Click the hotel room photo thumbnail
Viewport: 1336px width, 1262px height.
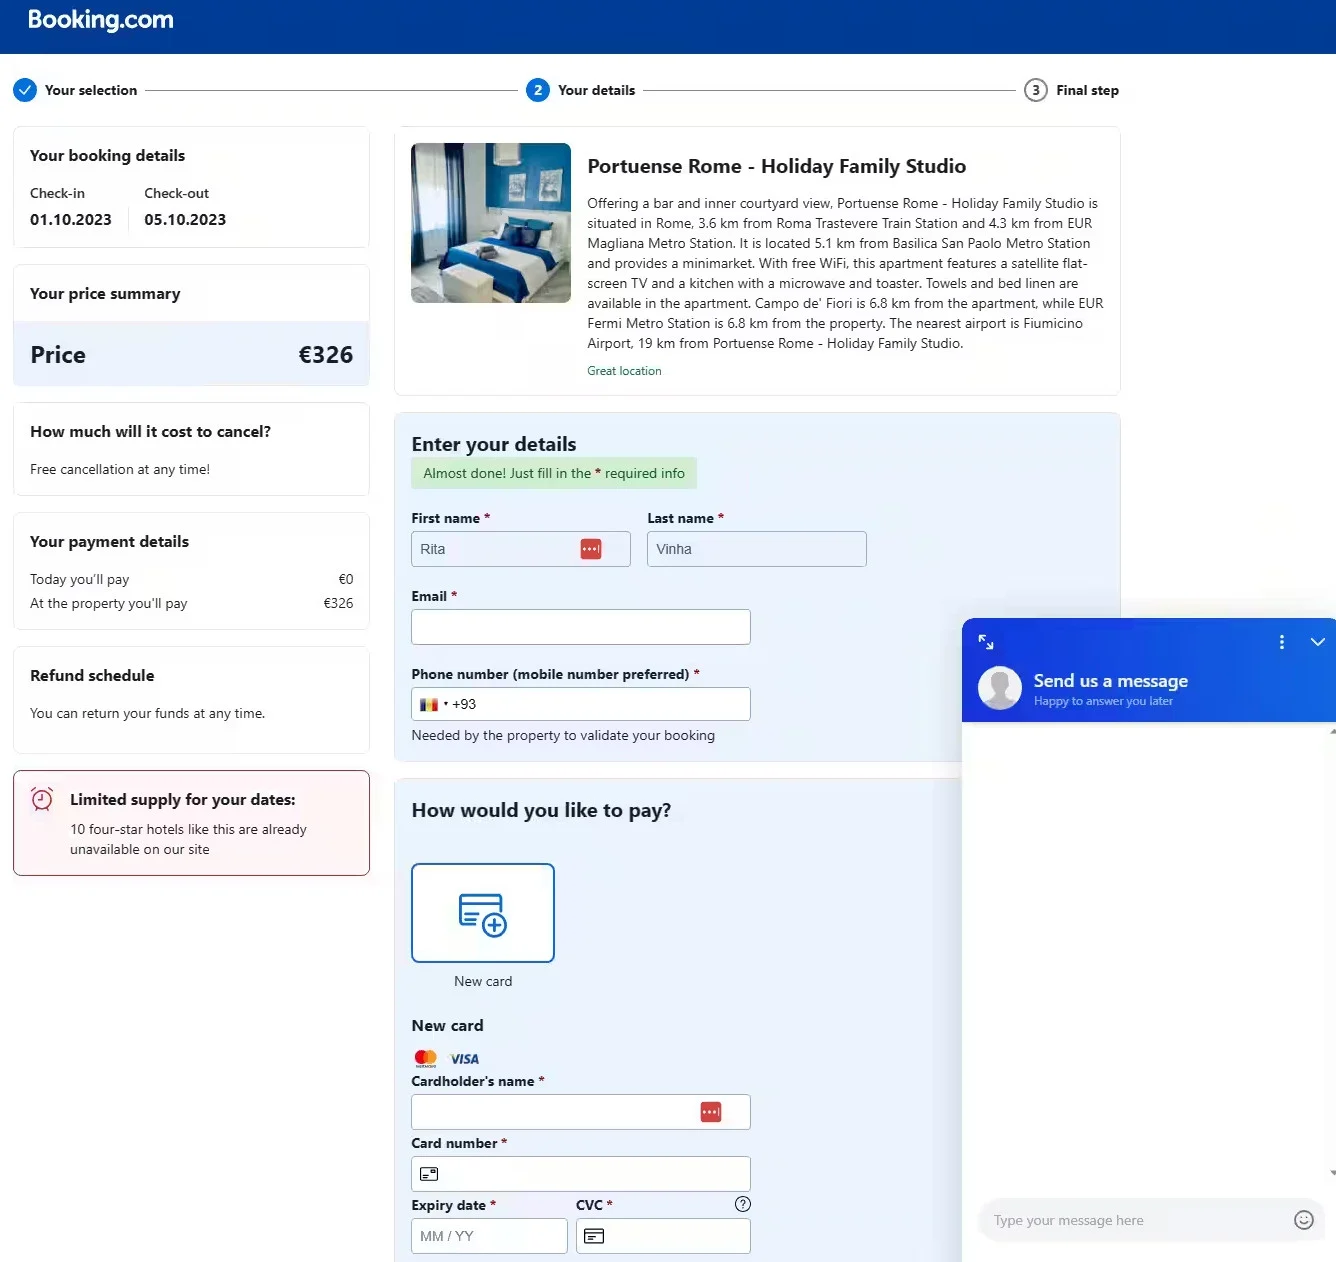pos(490,222)
